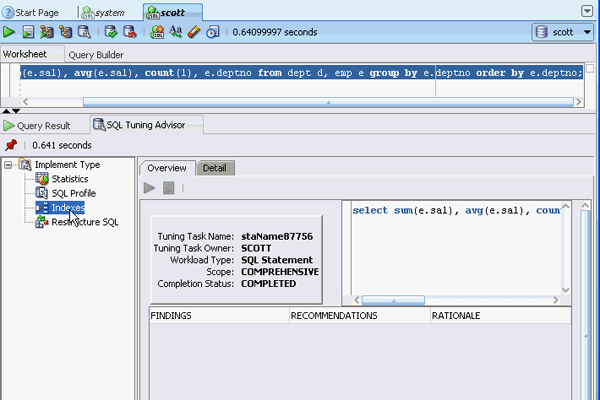Click the SQL Profile node icon
The height and width of the screenshot is (400, 600).
[42, 193]
